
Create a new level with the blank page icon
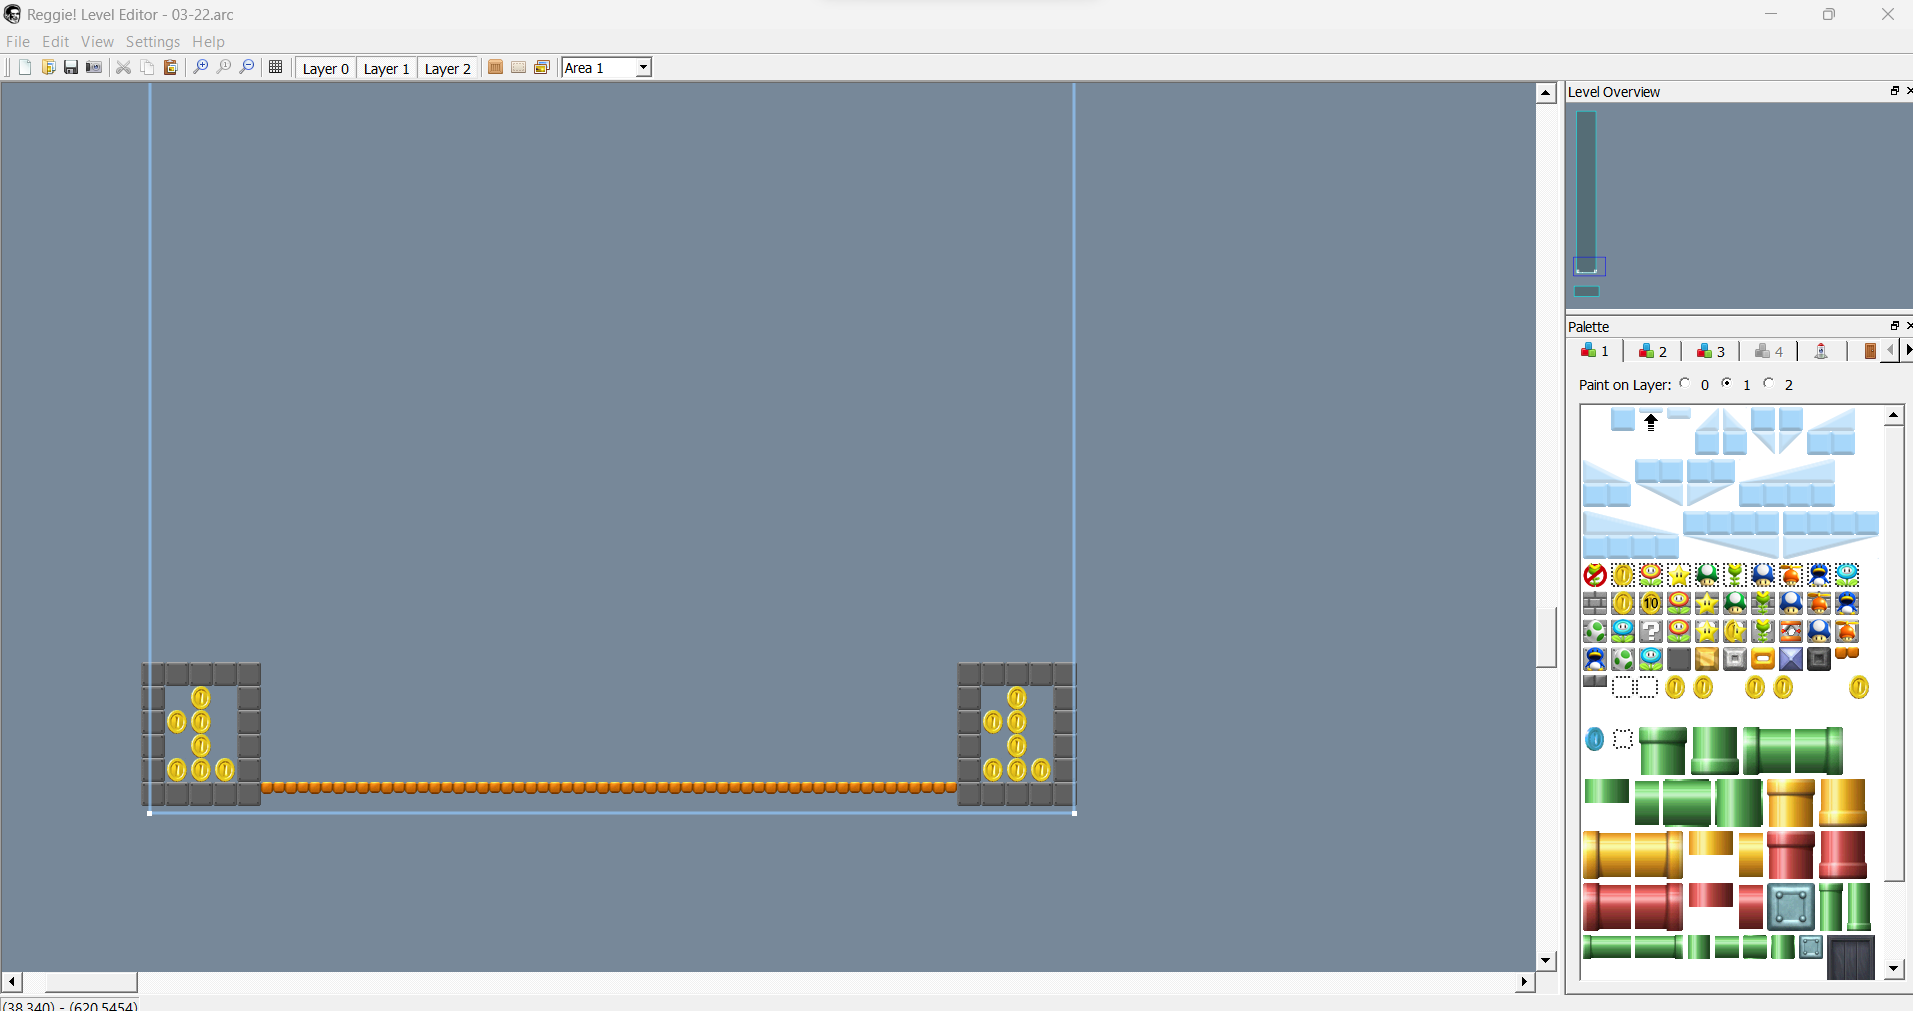[25, 67]
